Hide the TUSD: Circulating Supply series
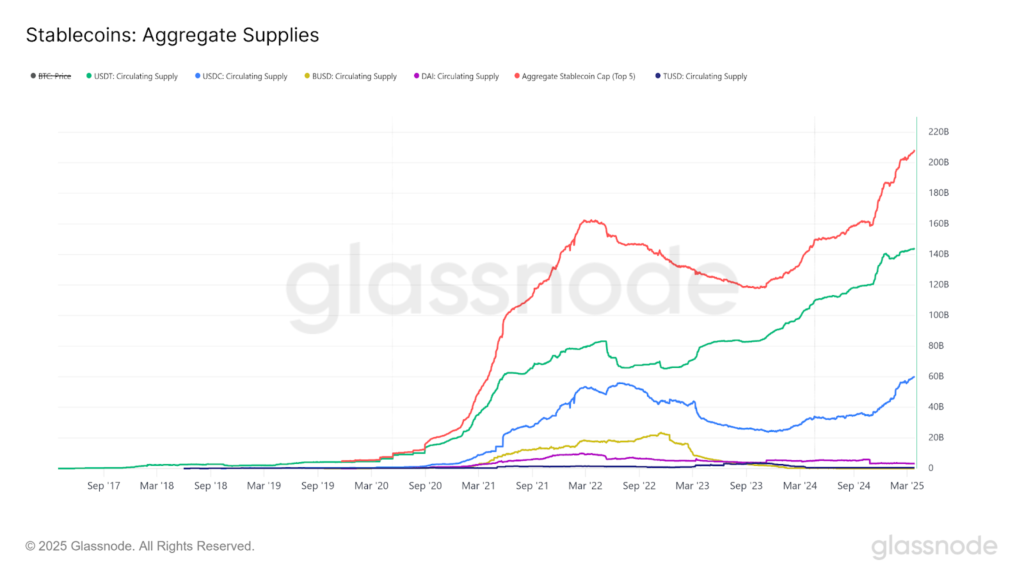 (706, 76)
